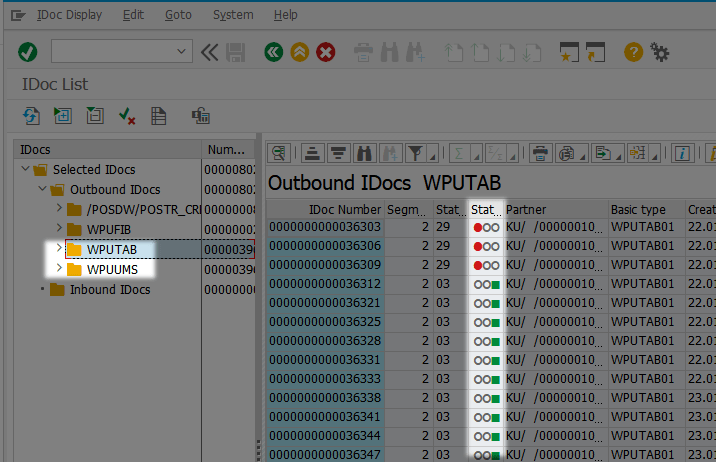Viewport: 716px width, 462px height.
Task: Click IDoc number 0000000000036312
Action: [x=325, y=284]
